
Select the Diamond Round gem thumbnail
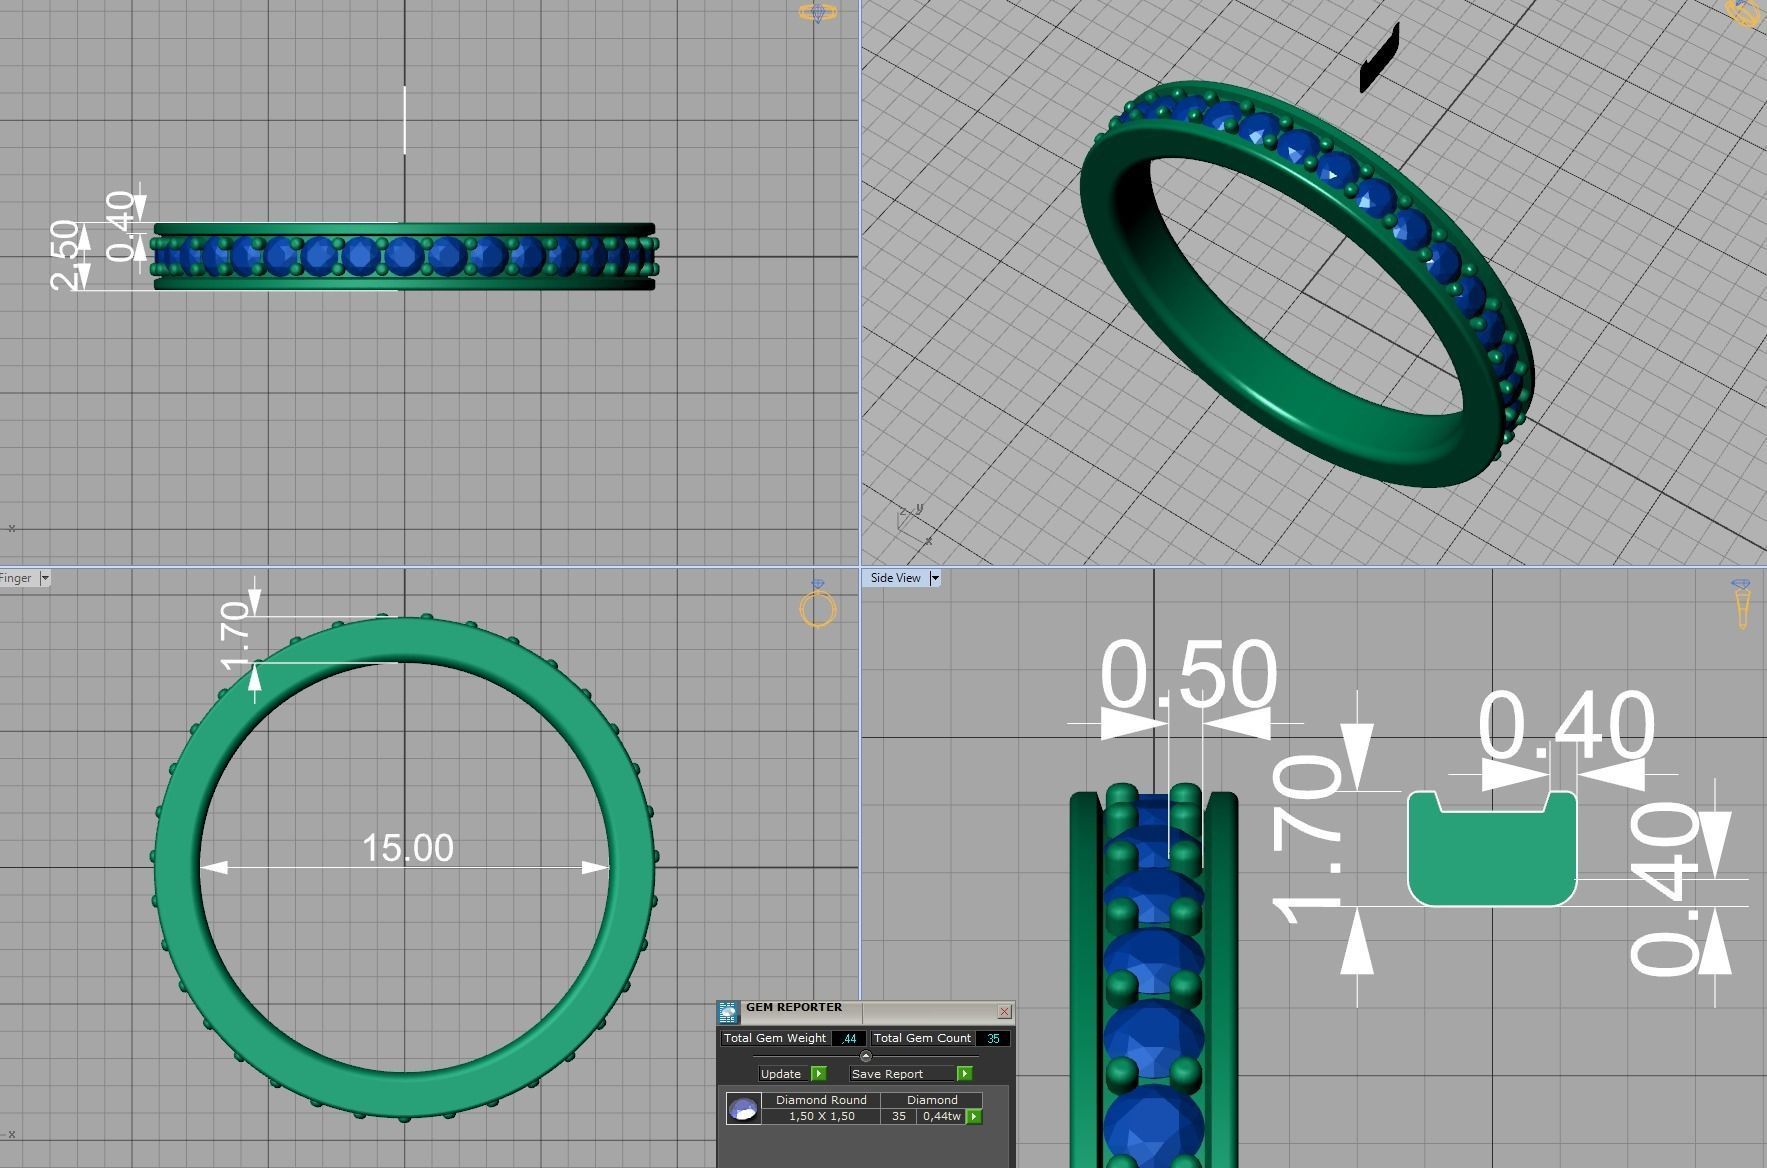coord(743,1108)
